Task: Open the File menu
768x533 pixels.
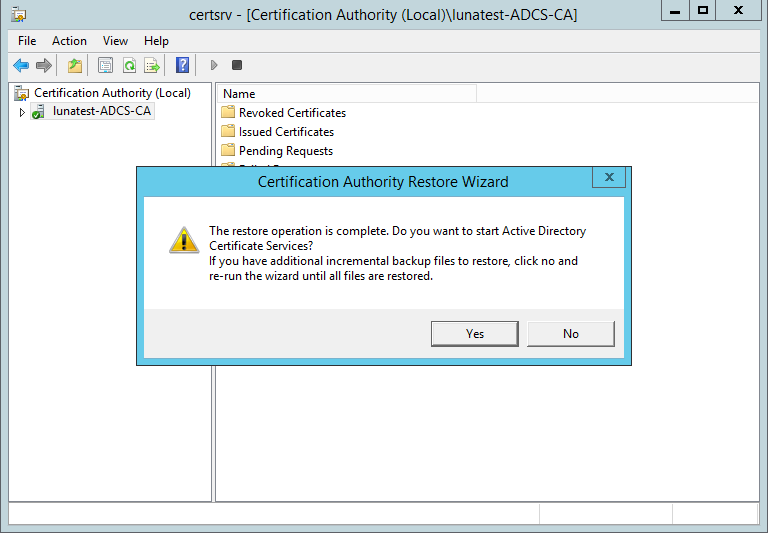Action: [x=27, y=41]
